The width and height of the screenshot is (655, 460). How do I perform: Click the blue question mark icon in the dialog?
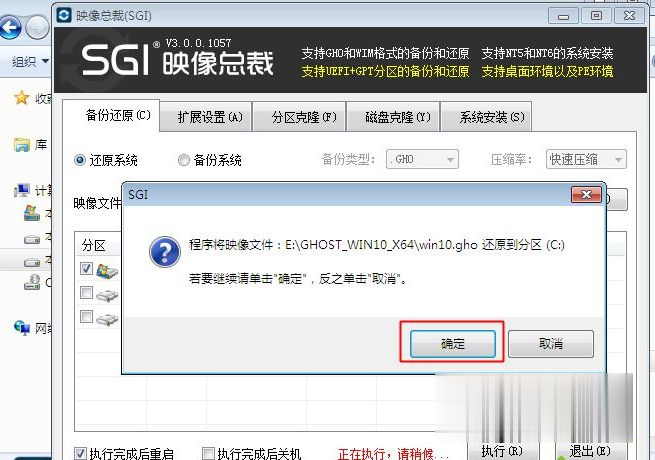[x=165, y=252]
